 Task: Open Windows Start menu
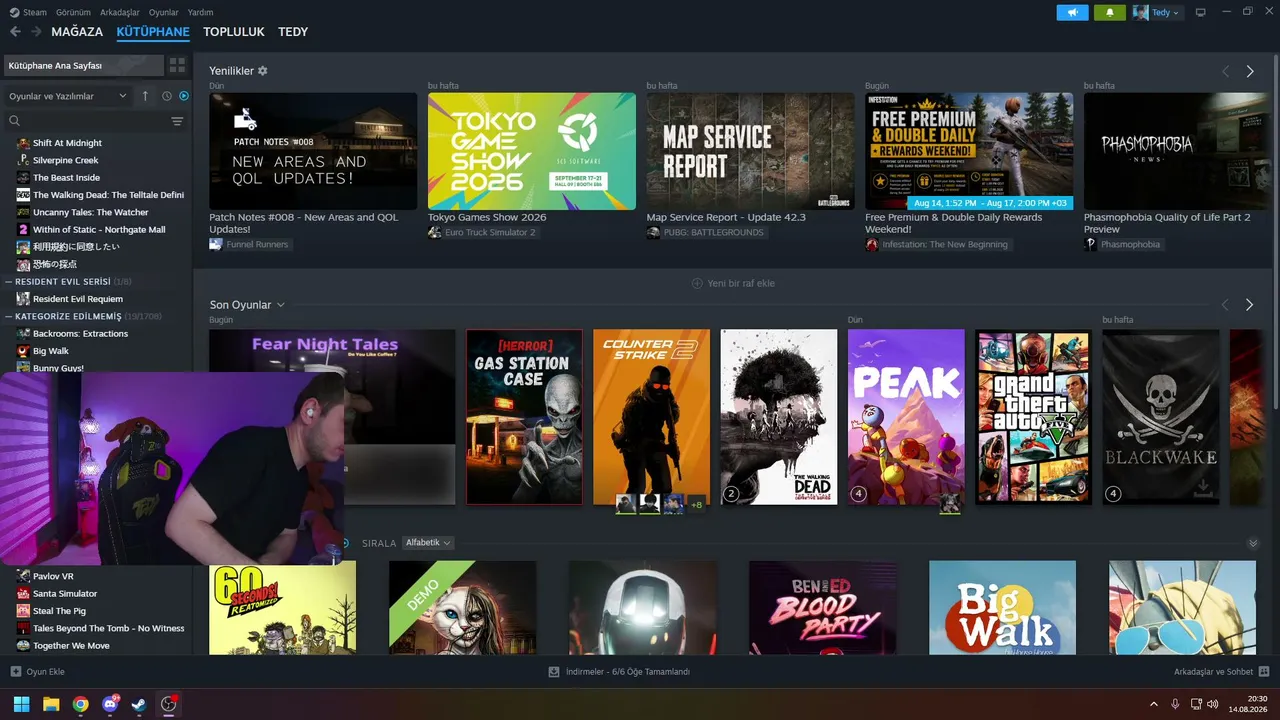[21, 704]
